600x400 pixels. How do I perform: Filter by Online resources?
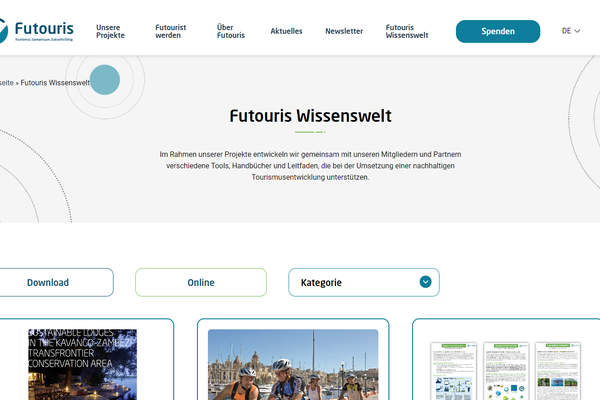[201, 282]
